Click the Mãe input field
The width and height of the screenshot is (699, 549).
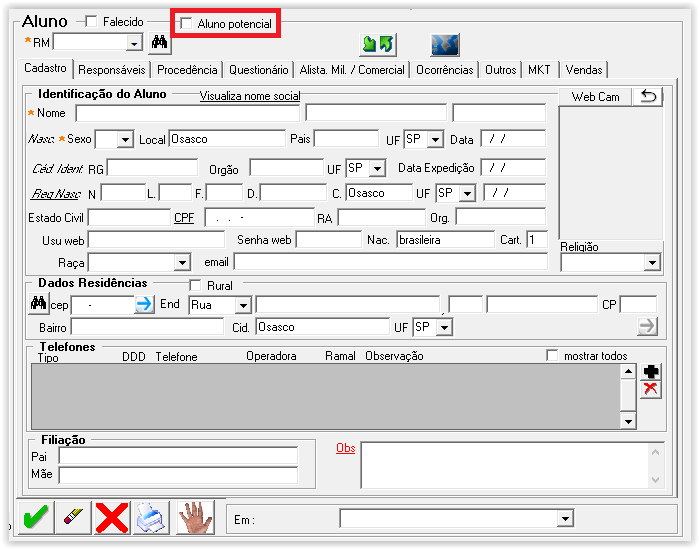click(178, 475)
